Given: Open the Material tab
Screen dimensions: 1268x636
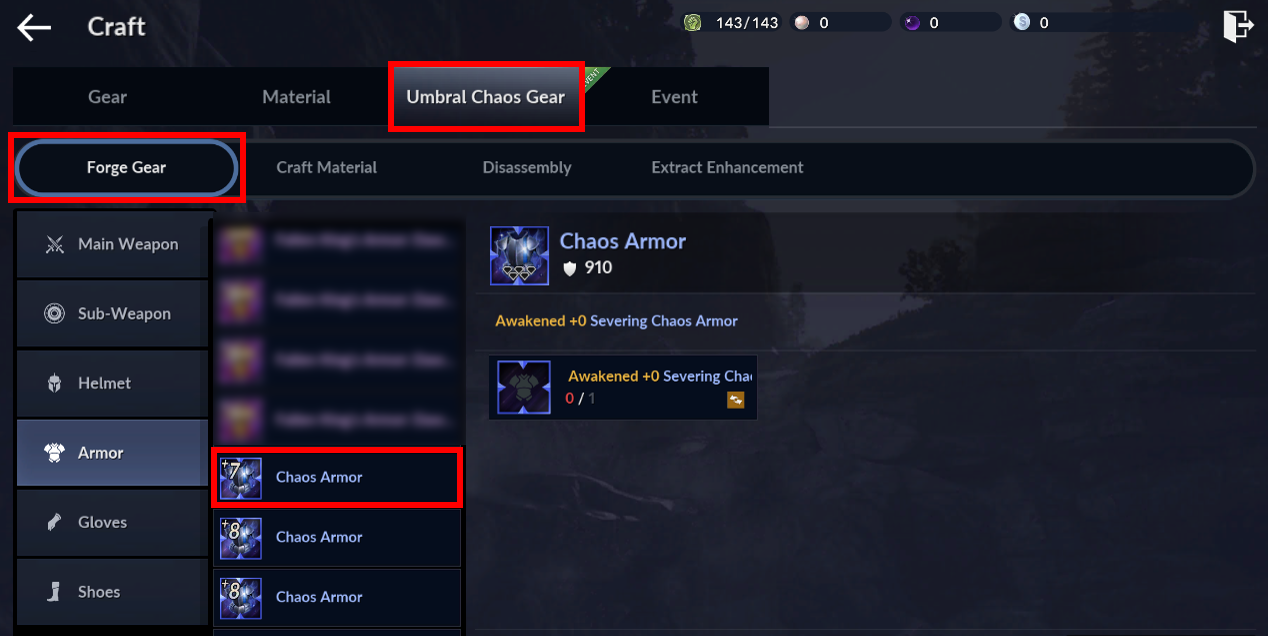Looking at the screenshot, I should 296,97.
